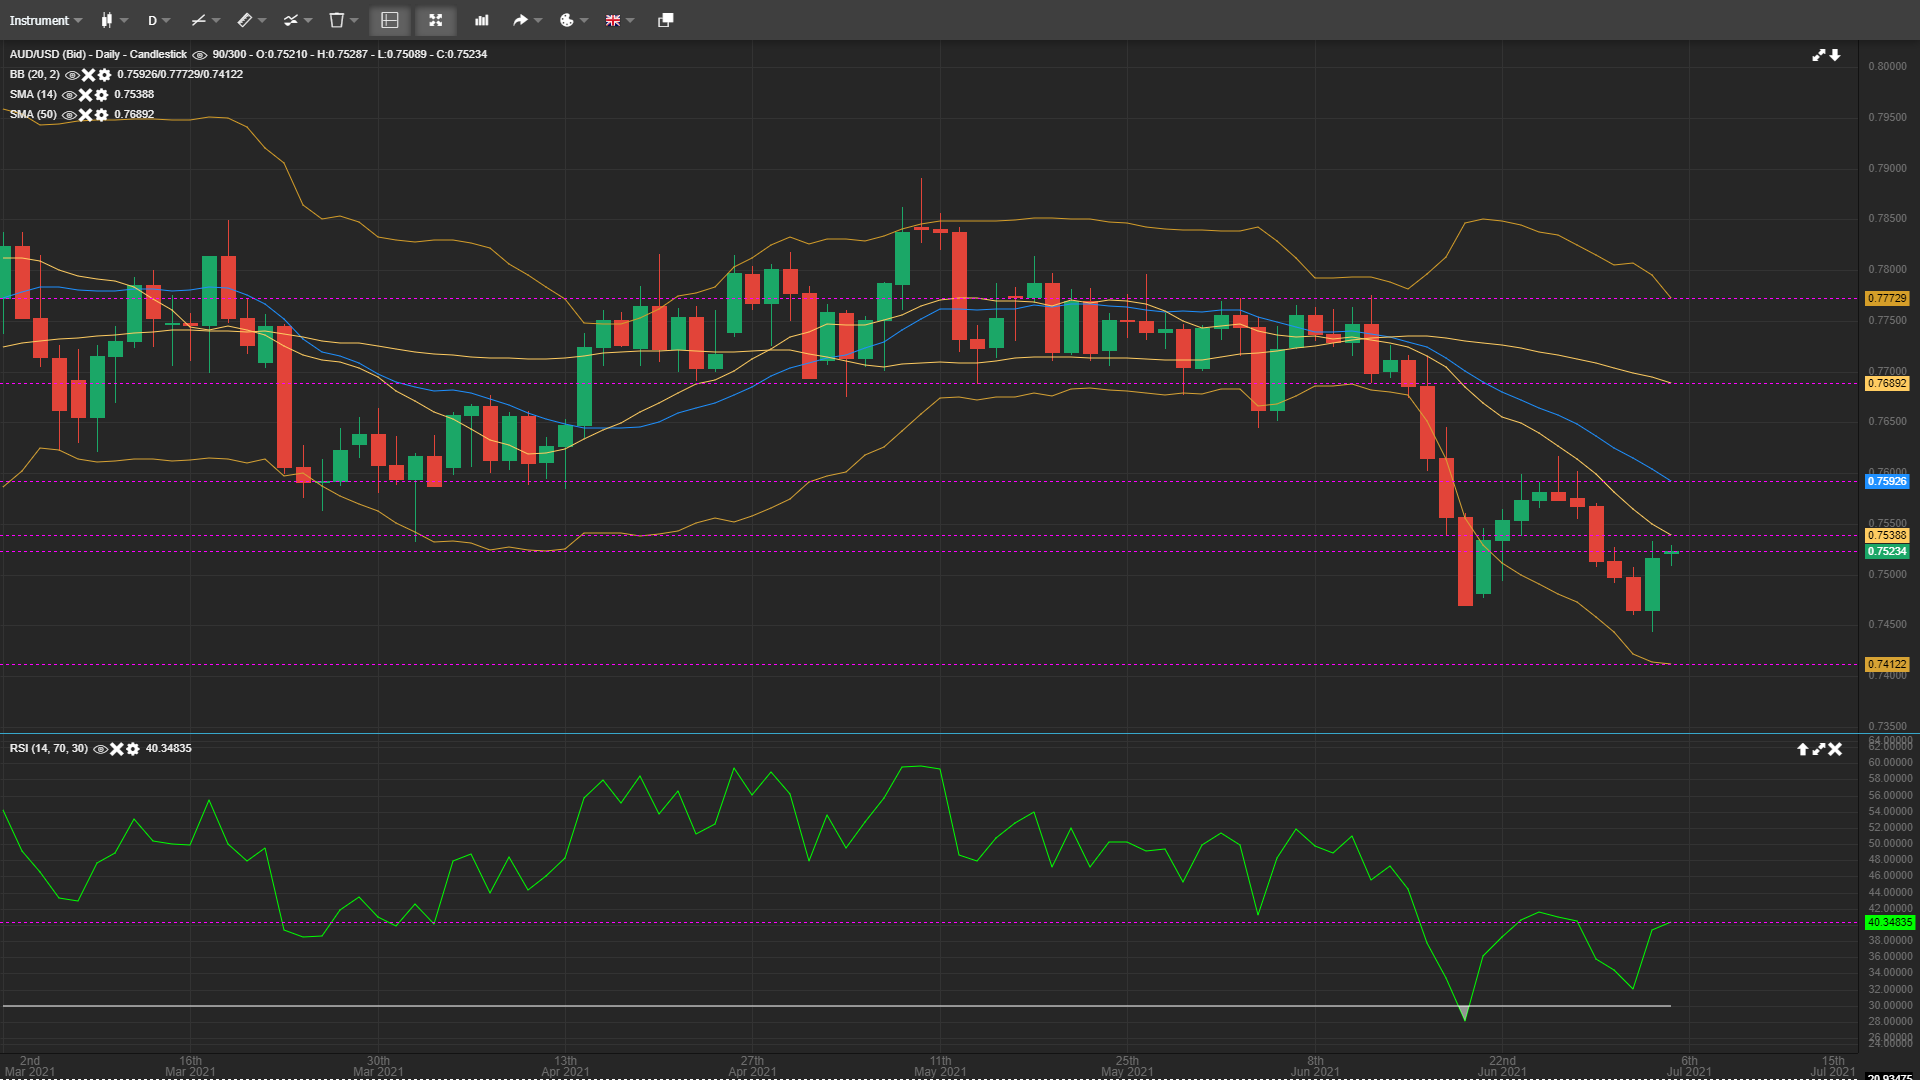Toggle the fit-to-screen autoscale button
The height and width of the screenshot is (1080, 1920).
point(435,20)
